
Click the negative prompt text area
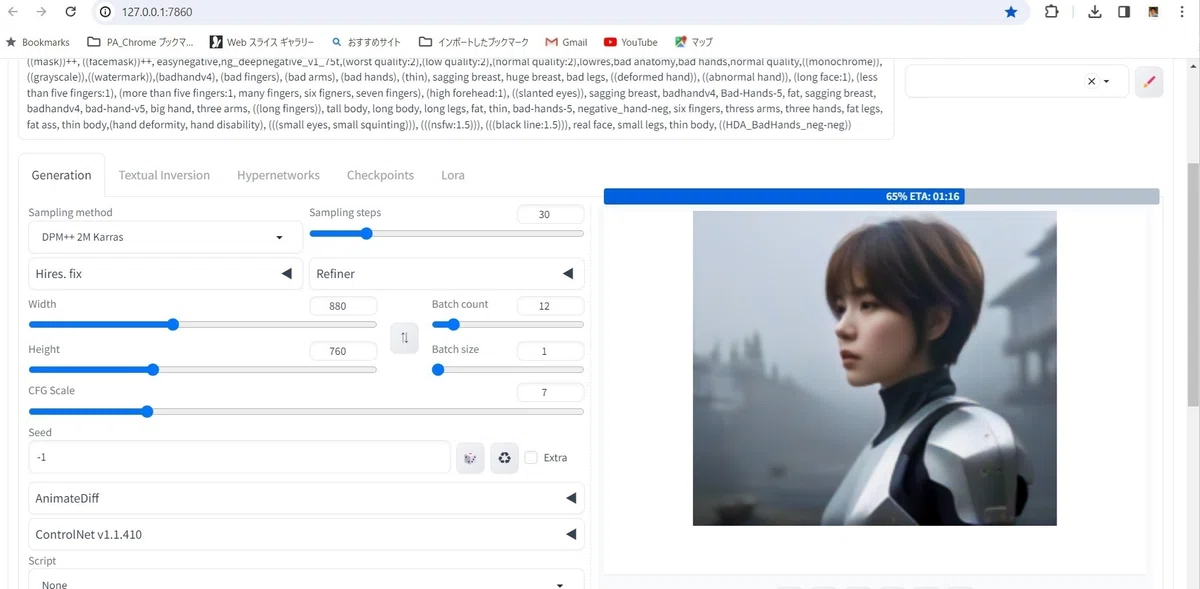(456, 96)
